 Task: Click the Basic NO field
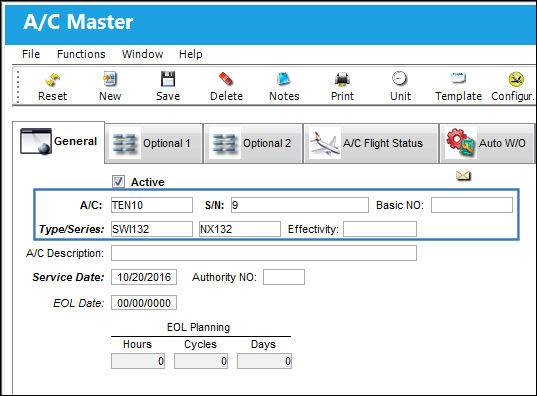pos(472,205)
